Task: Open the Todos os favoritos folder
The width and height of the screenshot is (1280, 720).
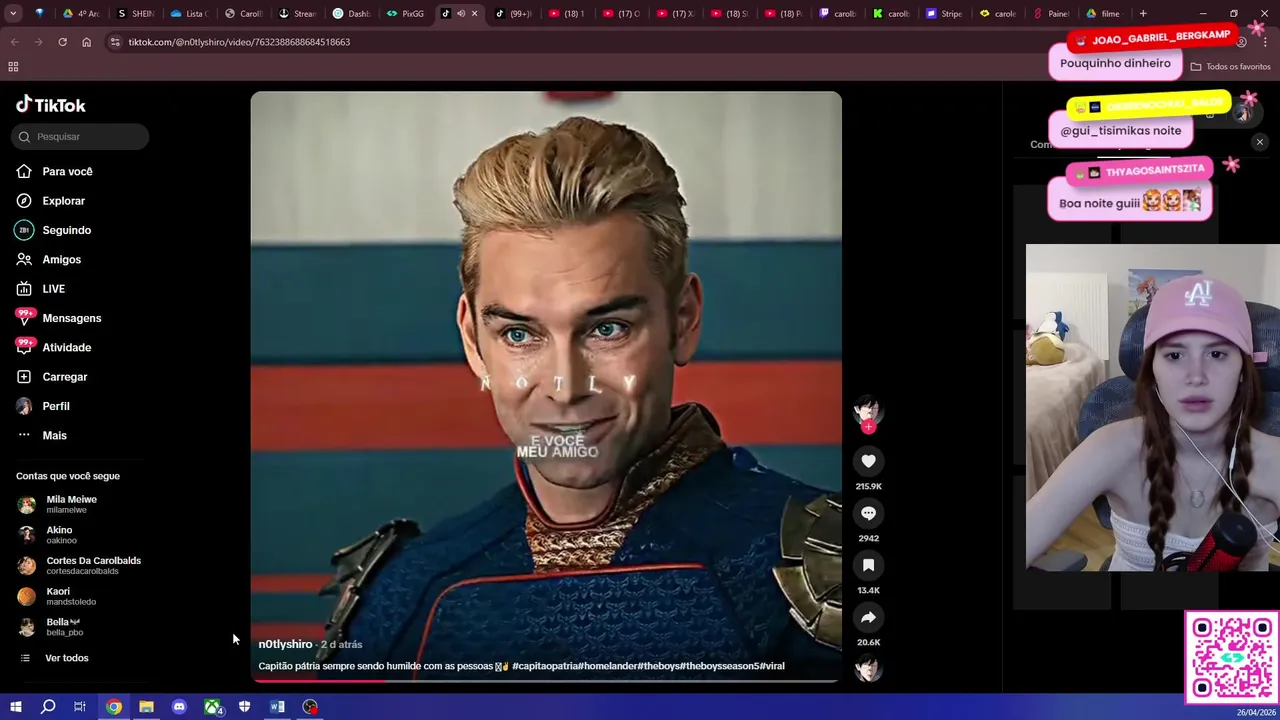Action: 1230,67
